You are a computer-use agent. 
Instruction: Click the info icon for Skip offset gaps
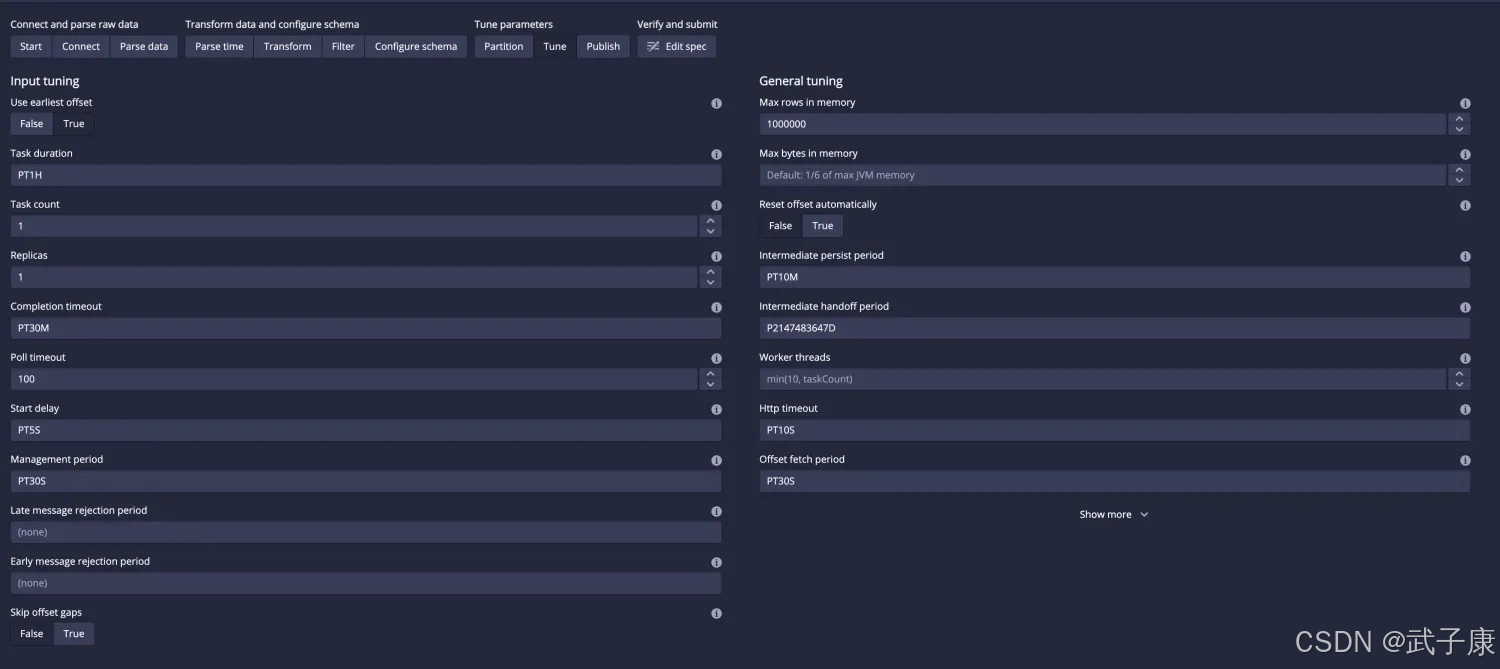pos(716,614)
